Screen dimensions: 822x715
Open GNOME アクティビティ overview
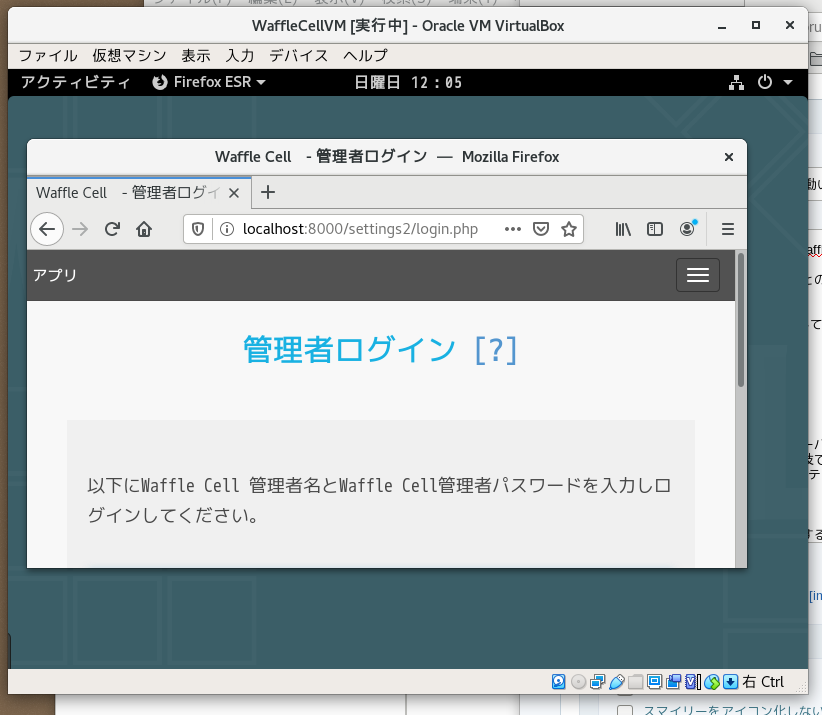tap(75, 82)
